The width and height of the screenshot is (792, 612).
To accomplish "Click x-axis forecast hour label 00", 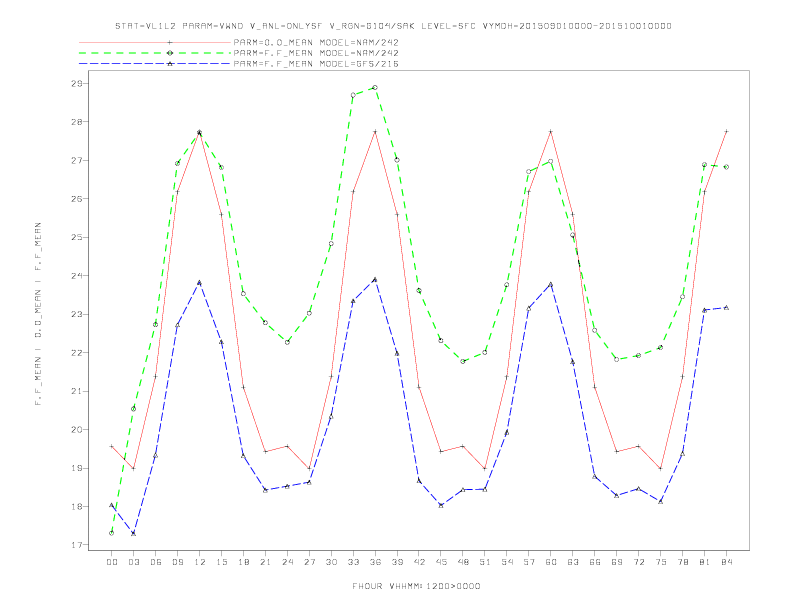I will pos(112,562).
